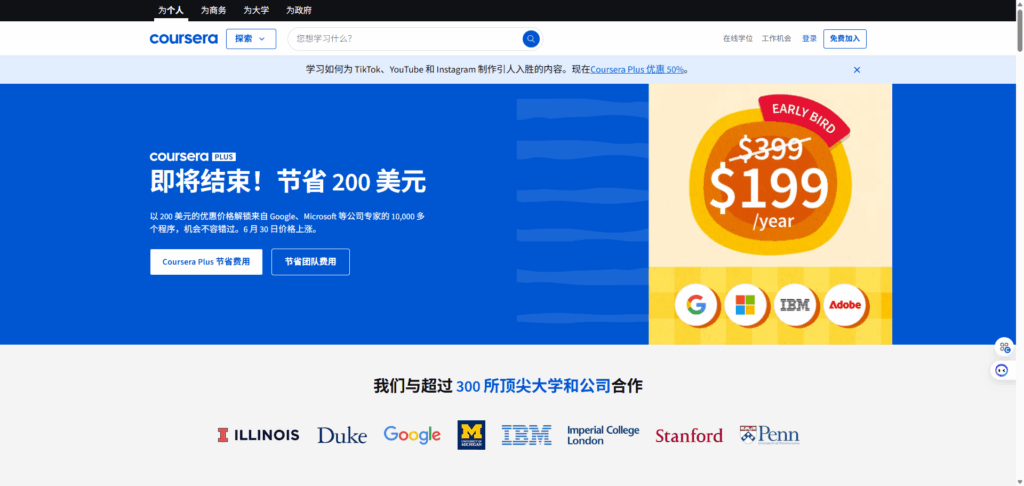This screenshot has width=1024, height=486.
Task: Open the 工作机会 link
Action: (776, 39)
